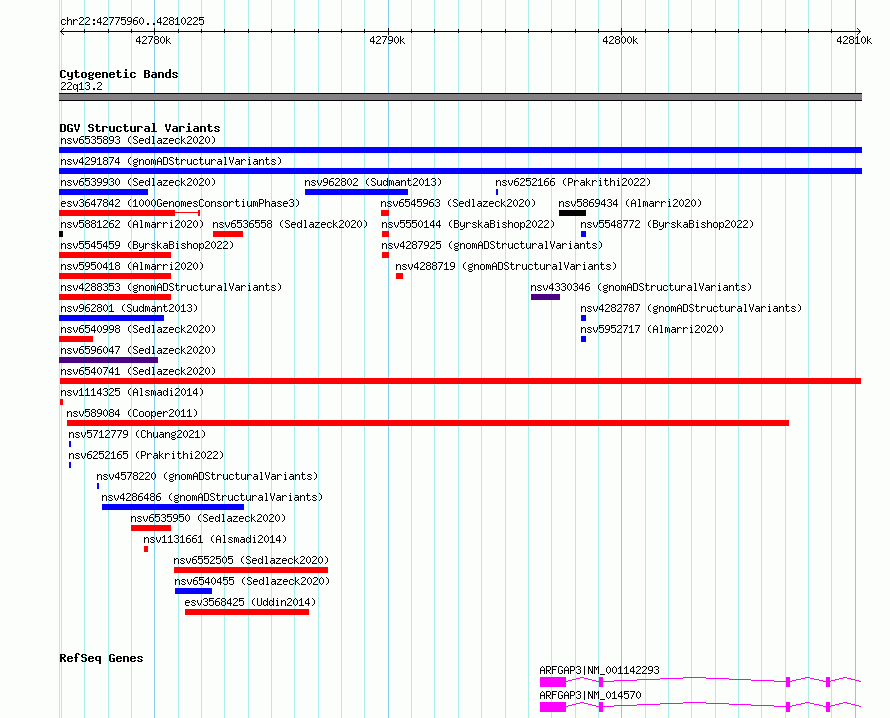890x718 pixels.
Task: Click the long red nsv6540741 bar
Action: click(x=460, y=381)
